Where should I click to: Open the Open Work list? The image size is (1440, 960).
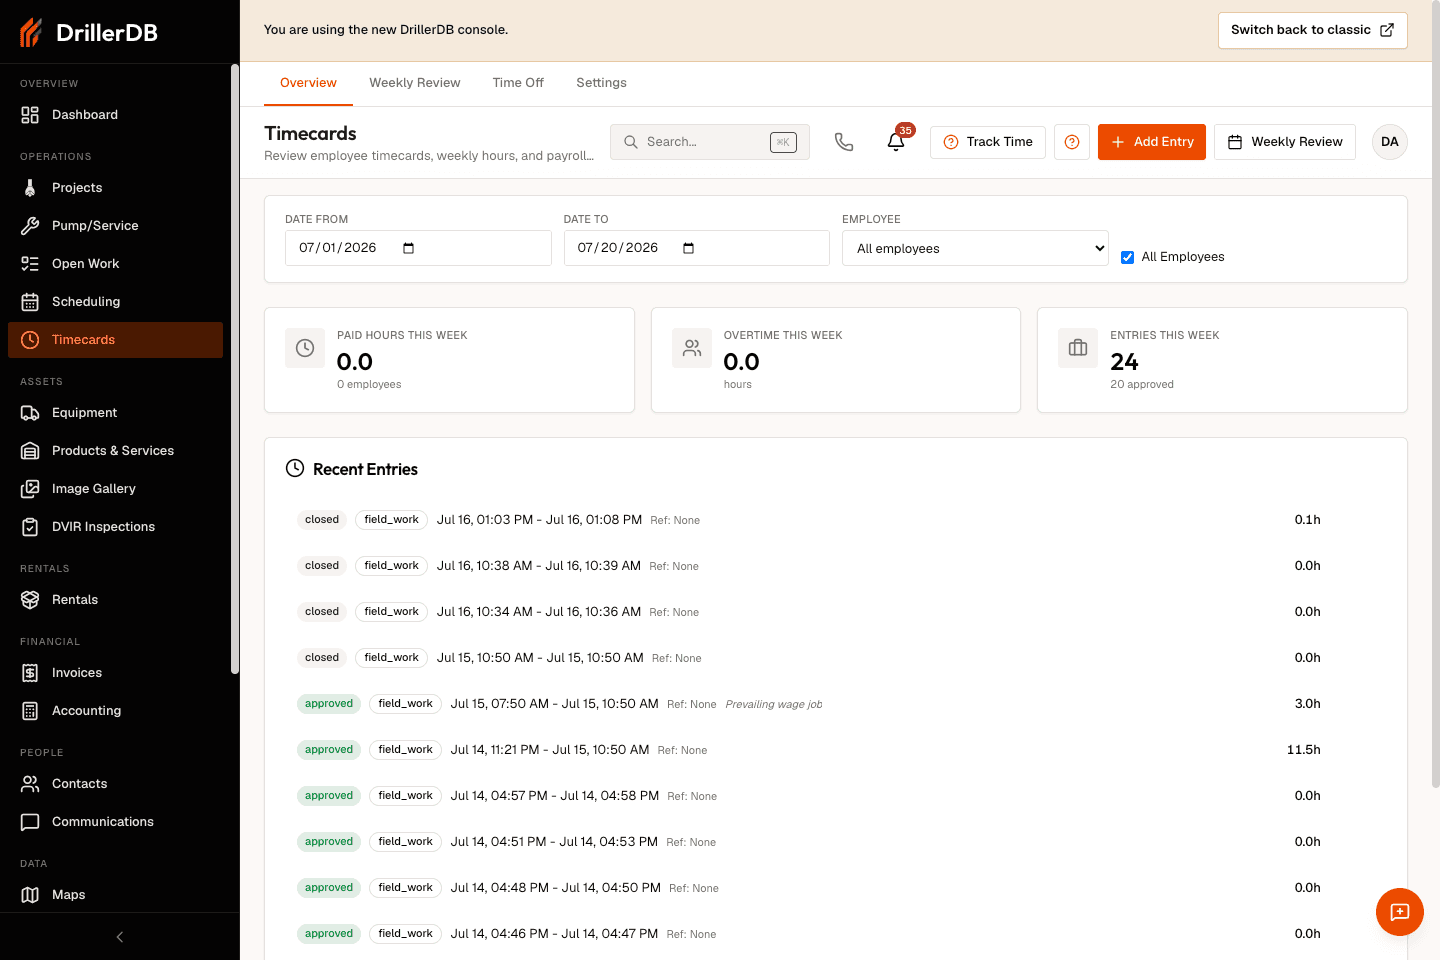click(x=115, y=264)
